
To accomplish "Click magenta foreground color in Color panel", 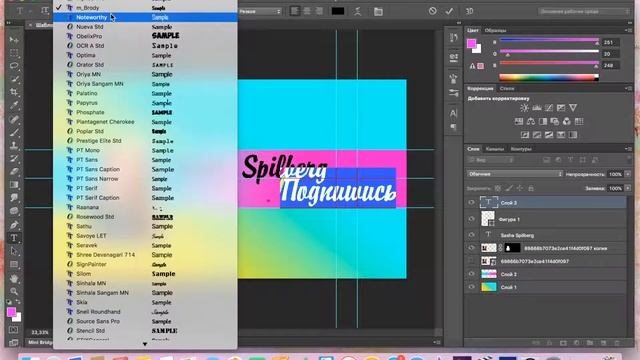I will [471, 43].
